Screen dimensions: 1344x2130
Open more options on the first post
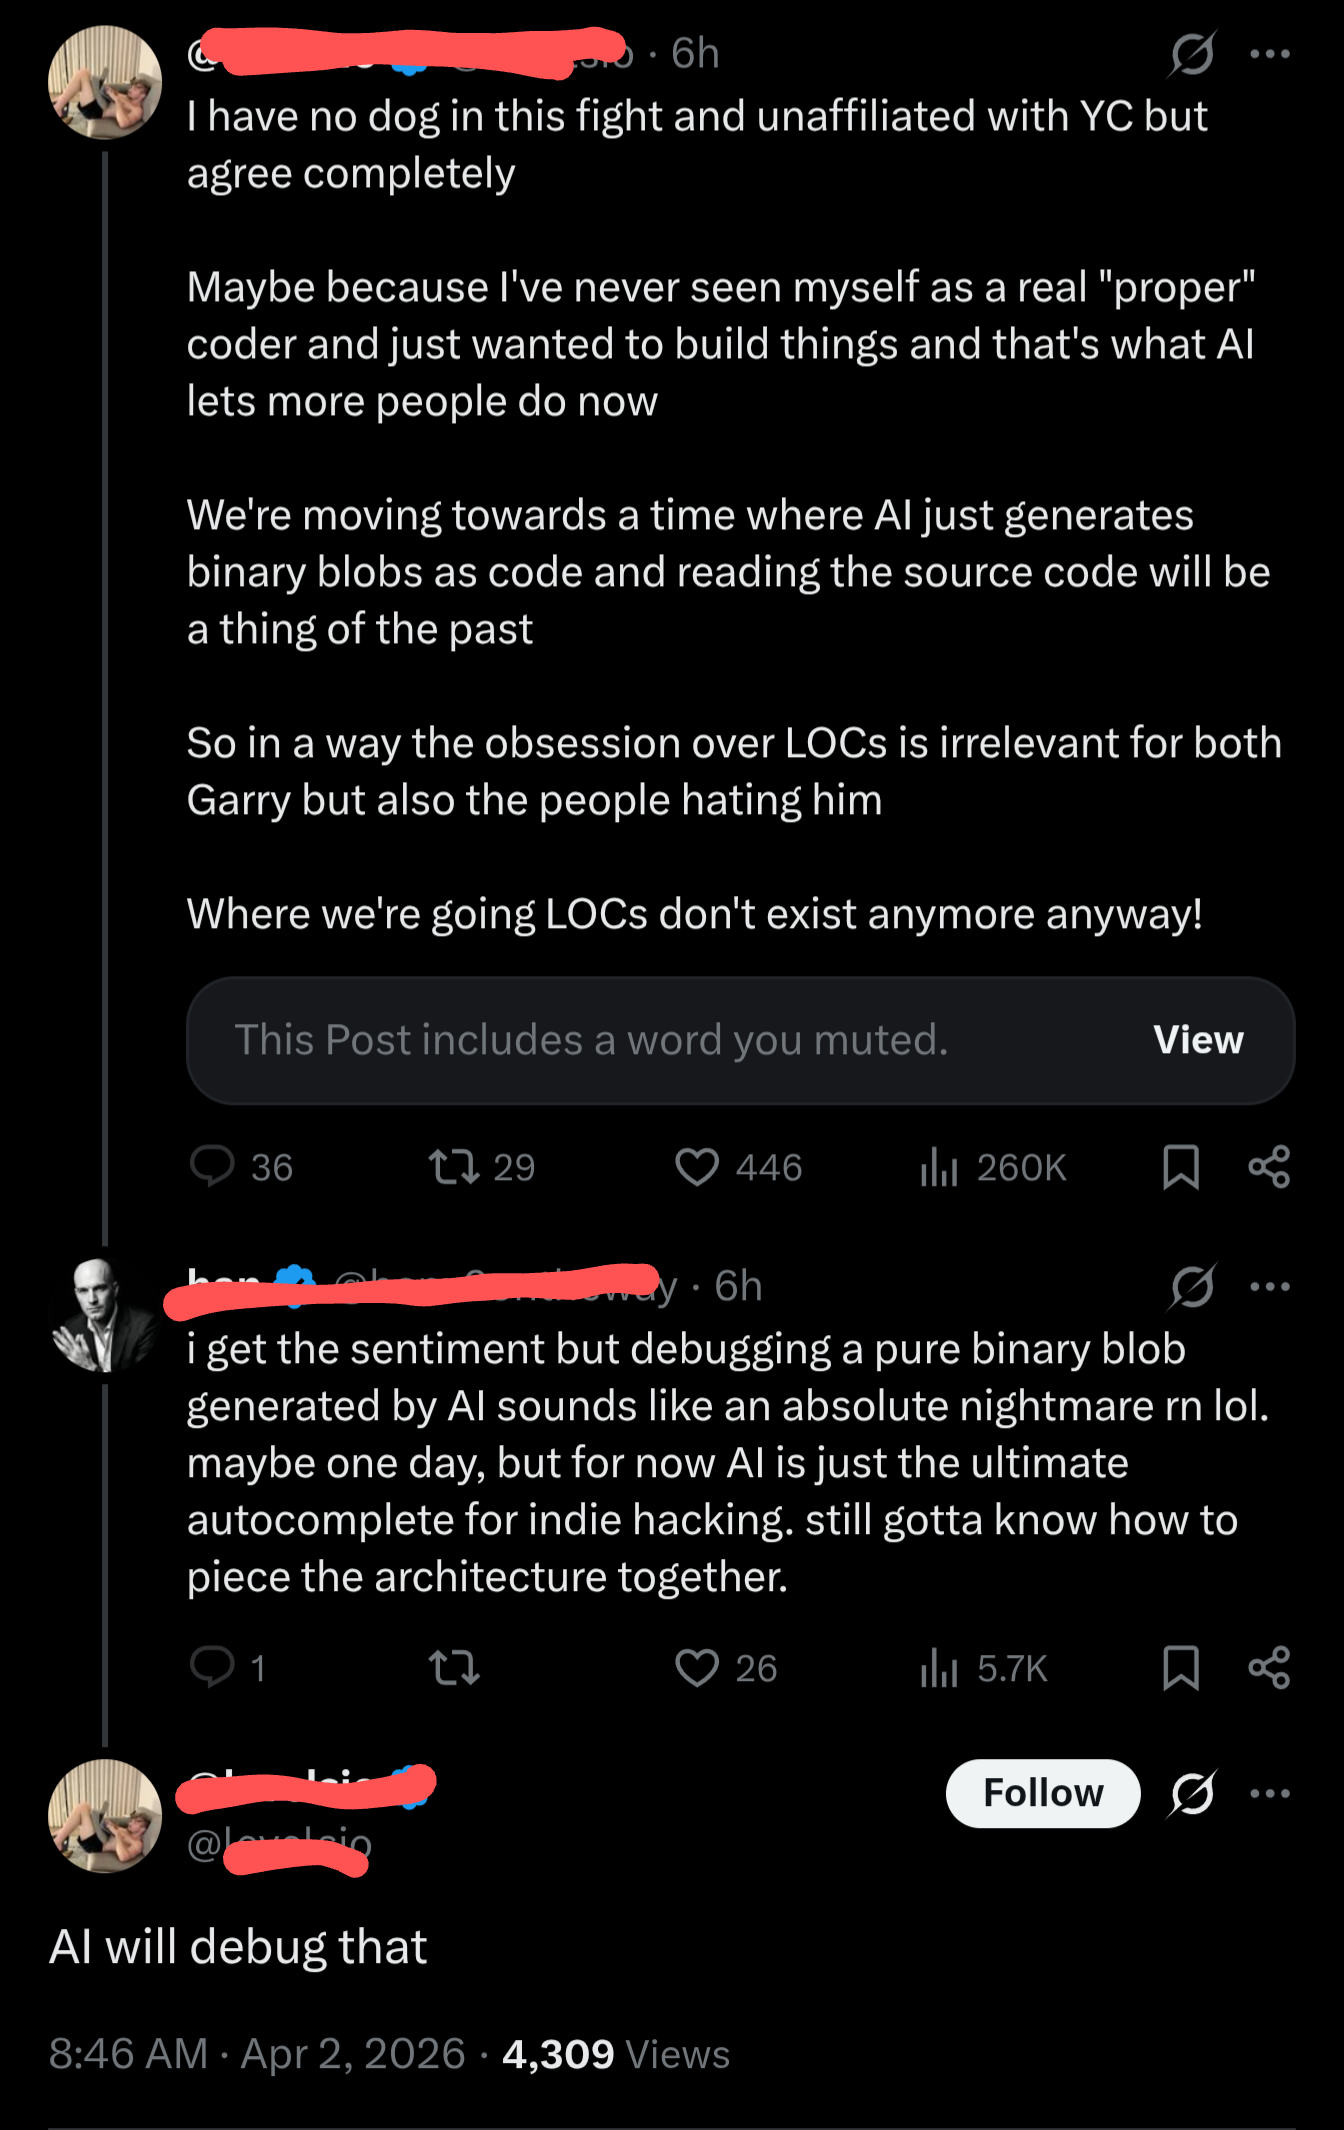click(1268, 55)
